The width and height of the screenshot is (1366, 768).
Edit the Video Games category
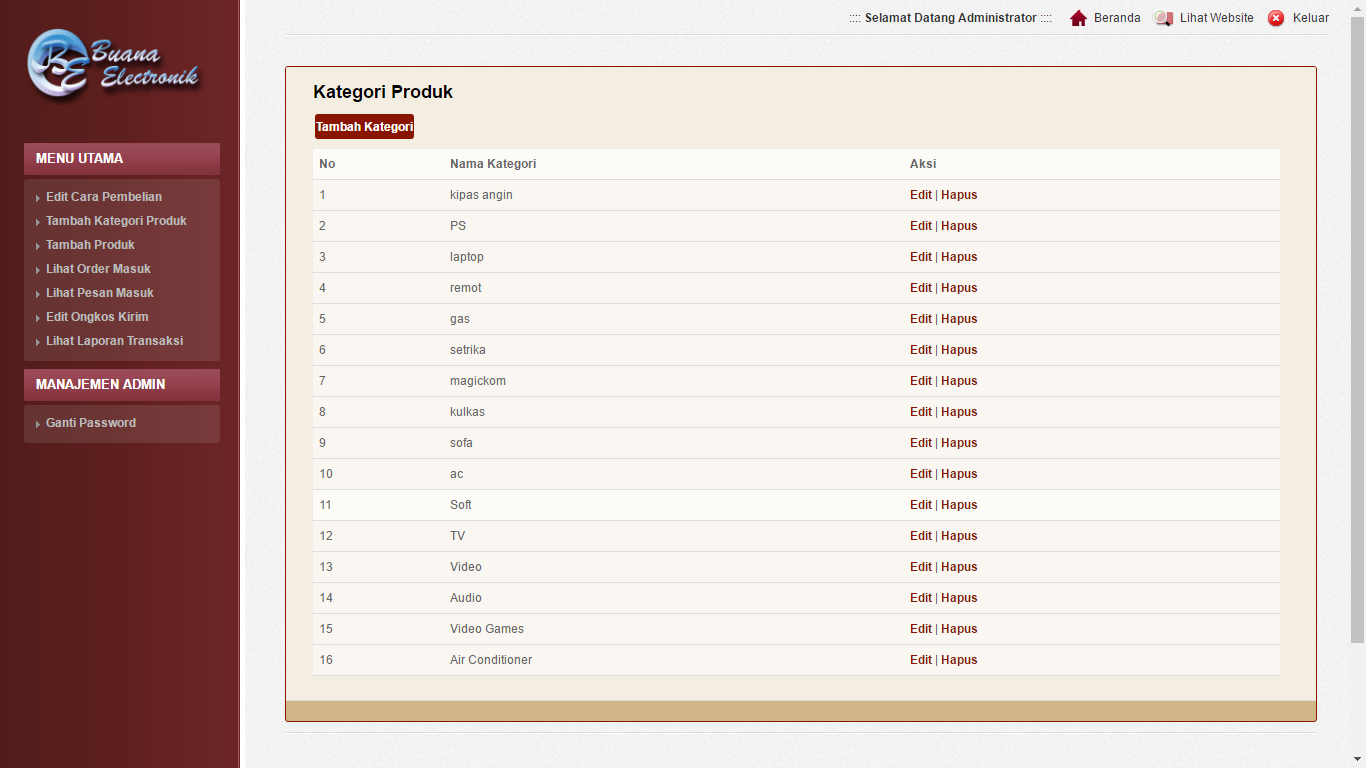(921, 629)
